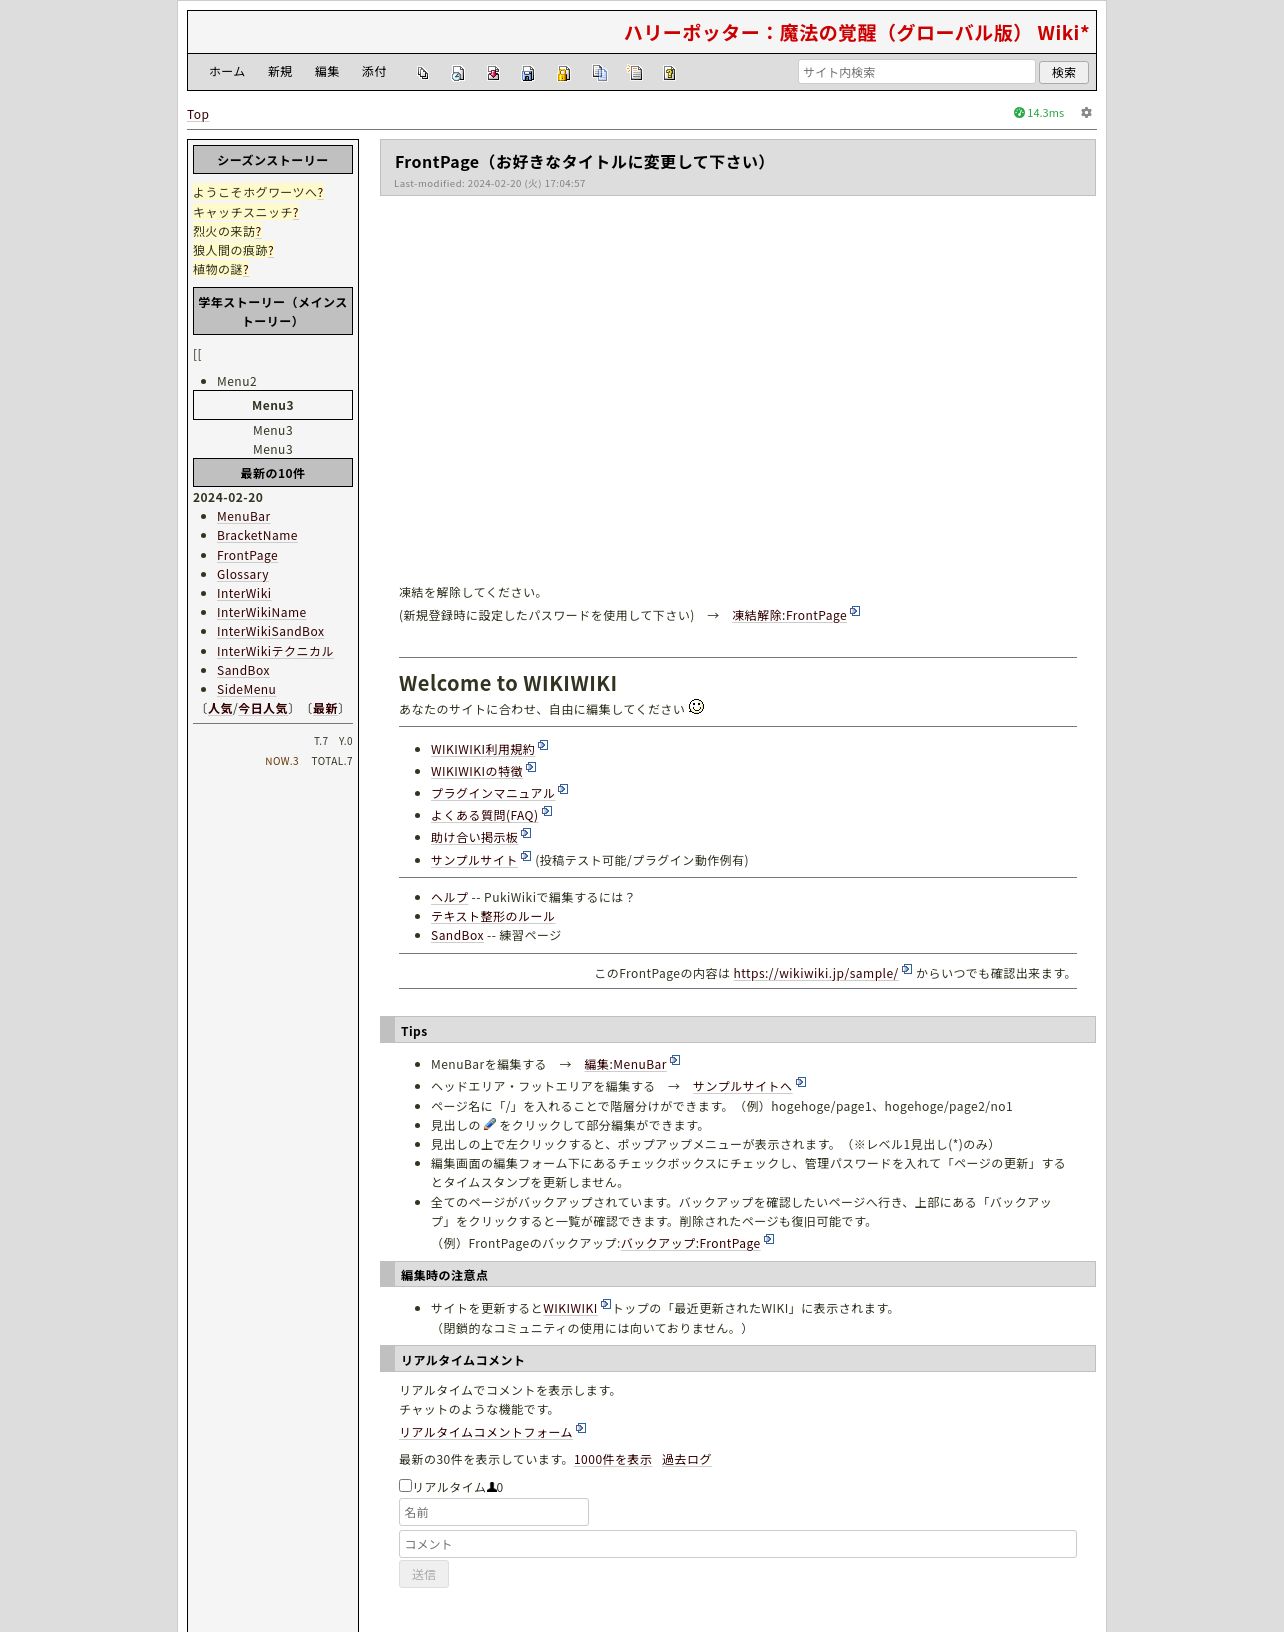Screen dimensions: 1284x1632
Task: Click the diff pages icon in toolbar
Action: pos(423,73)
